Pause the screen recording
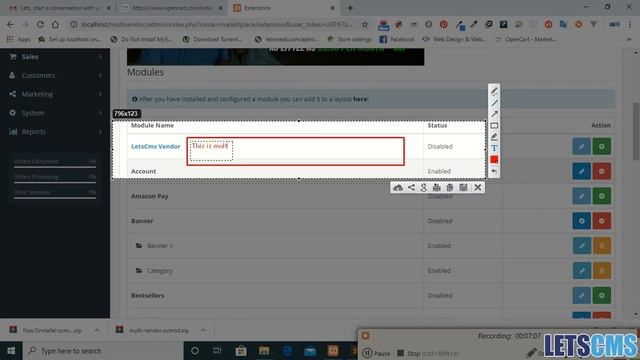 point(376,353)
